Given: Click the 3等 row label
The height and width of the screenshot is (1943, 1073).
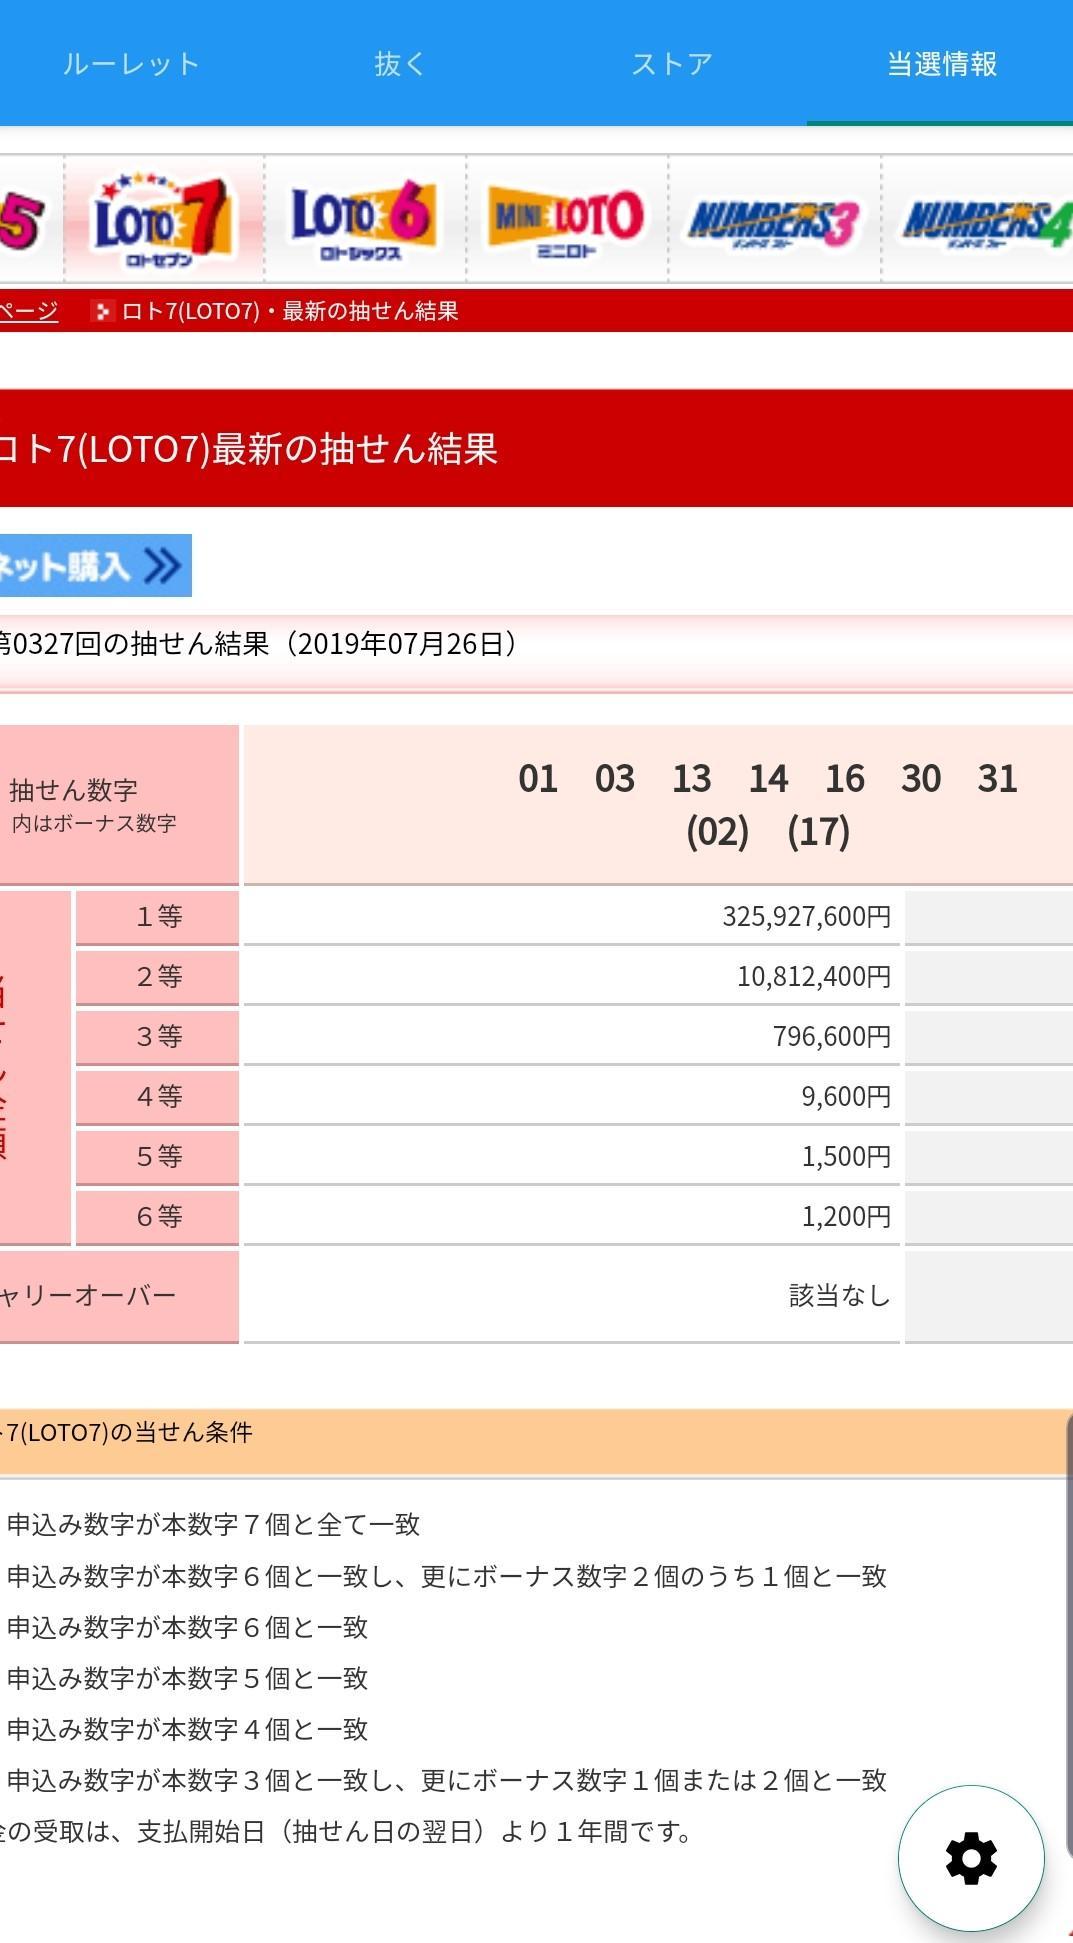Looking at the screenshot, I should [x=158, y=1037].
